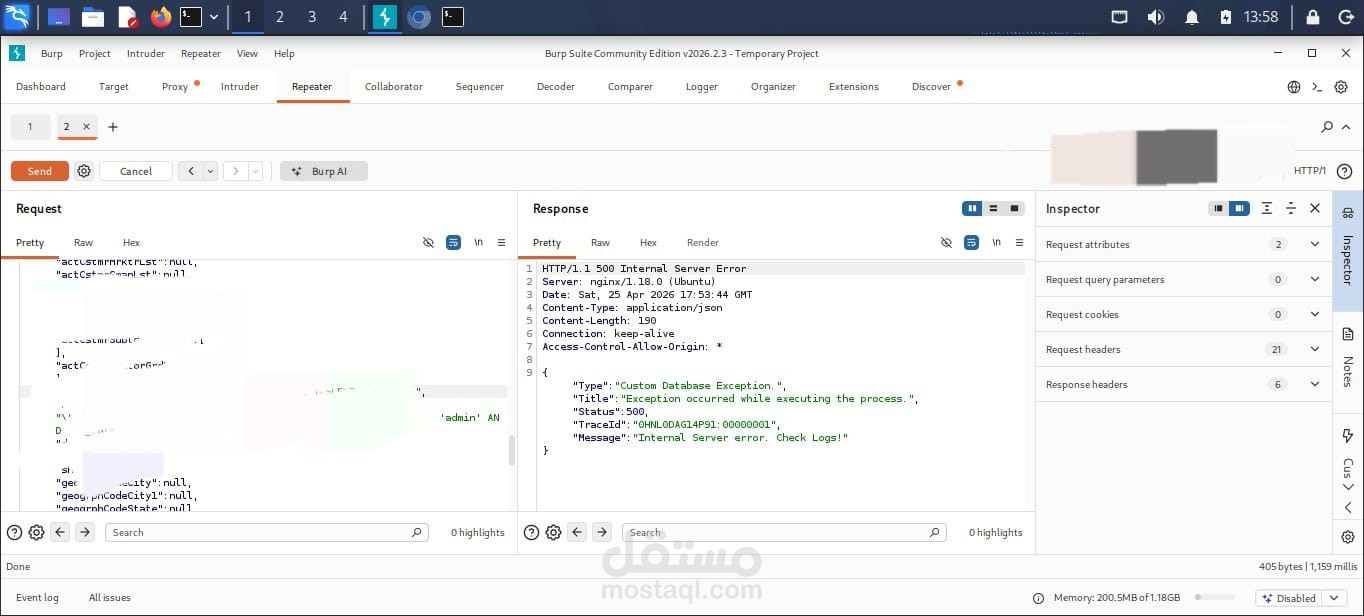The height and width of the screenshot is (616, 1364).
Task: Select Repeater request tab 1
Action: (30, 127)
